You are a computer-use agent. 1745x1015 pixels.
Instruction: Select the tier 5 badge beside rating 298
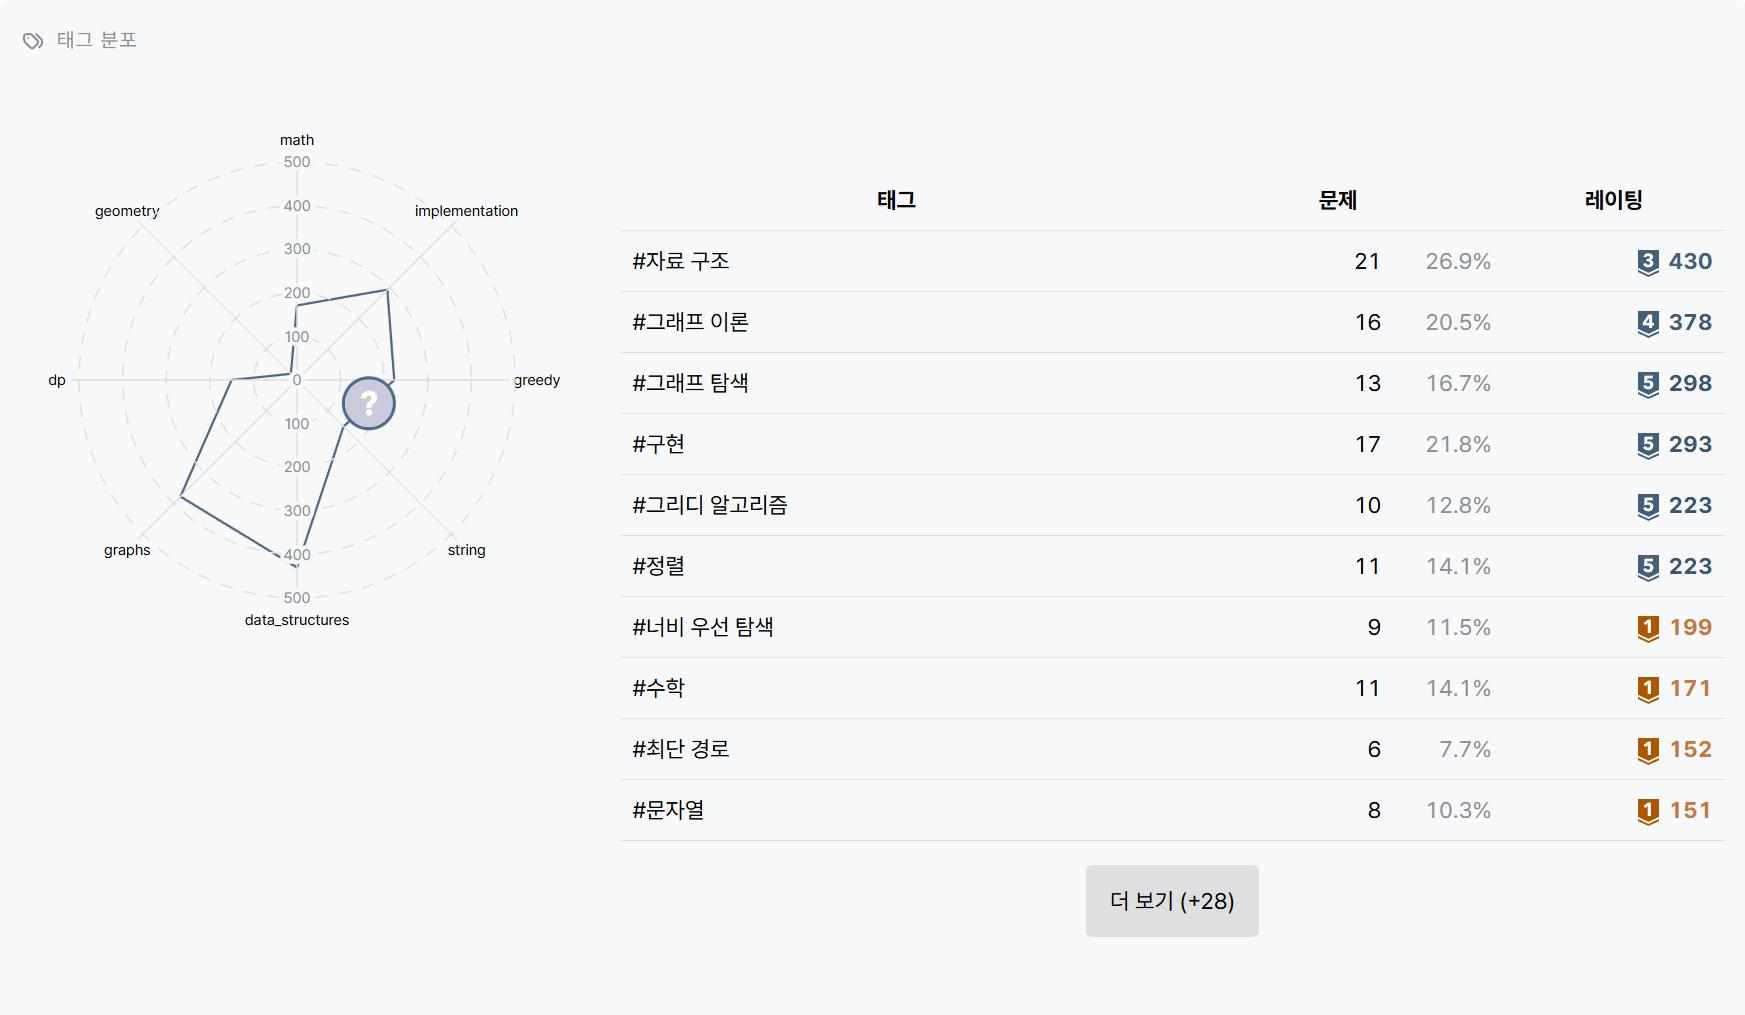[x=1648, y=383]
